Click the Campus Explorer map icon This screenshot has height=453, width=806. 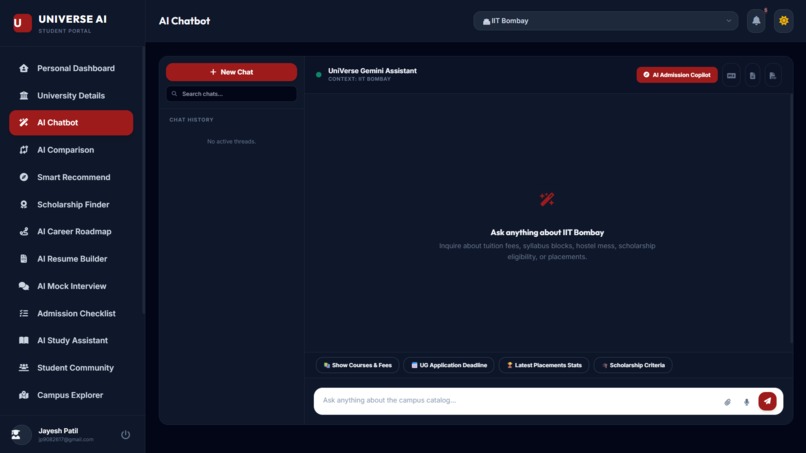click(24, 395)
